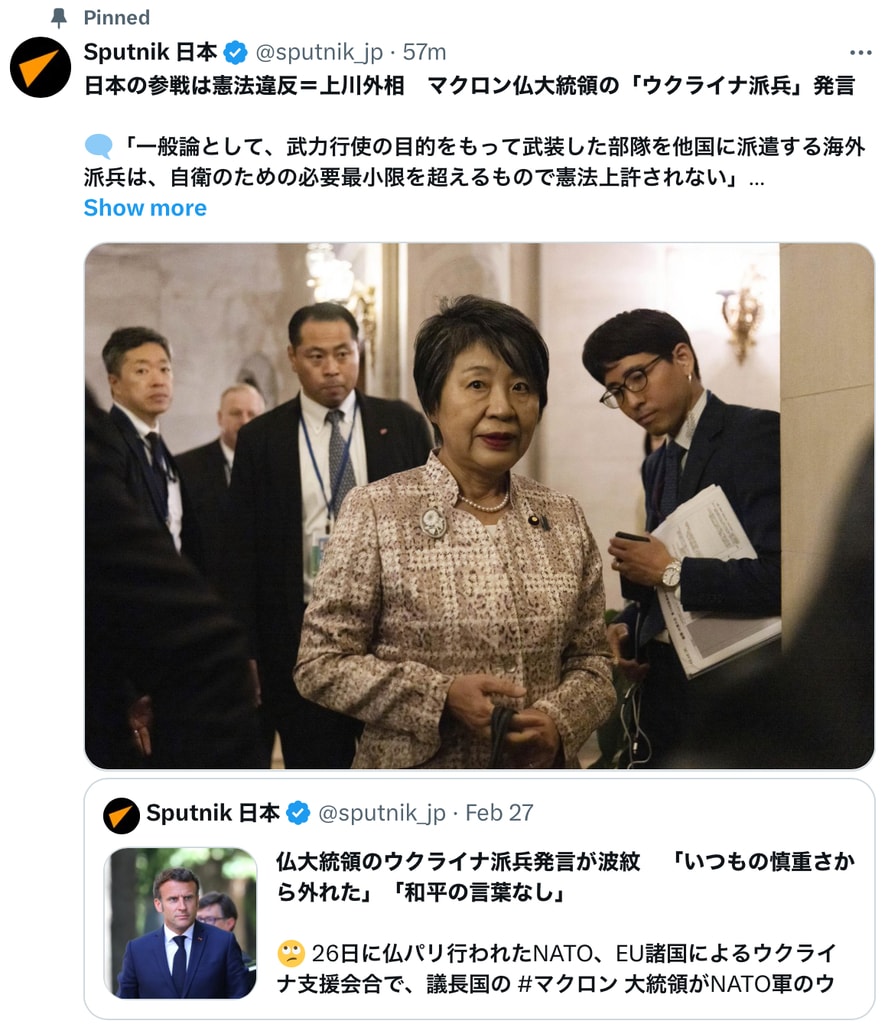Click the quoted tweet's @sputnik_jp handle
The width and height of the screenshot is (888, 1024).
[x=381, y=813]
